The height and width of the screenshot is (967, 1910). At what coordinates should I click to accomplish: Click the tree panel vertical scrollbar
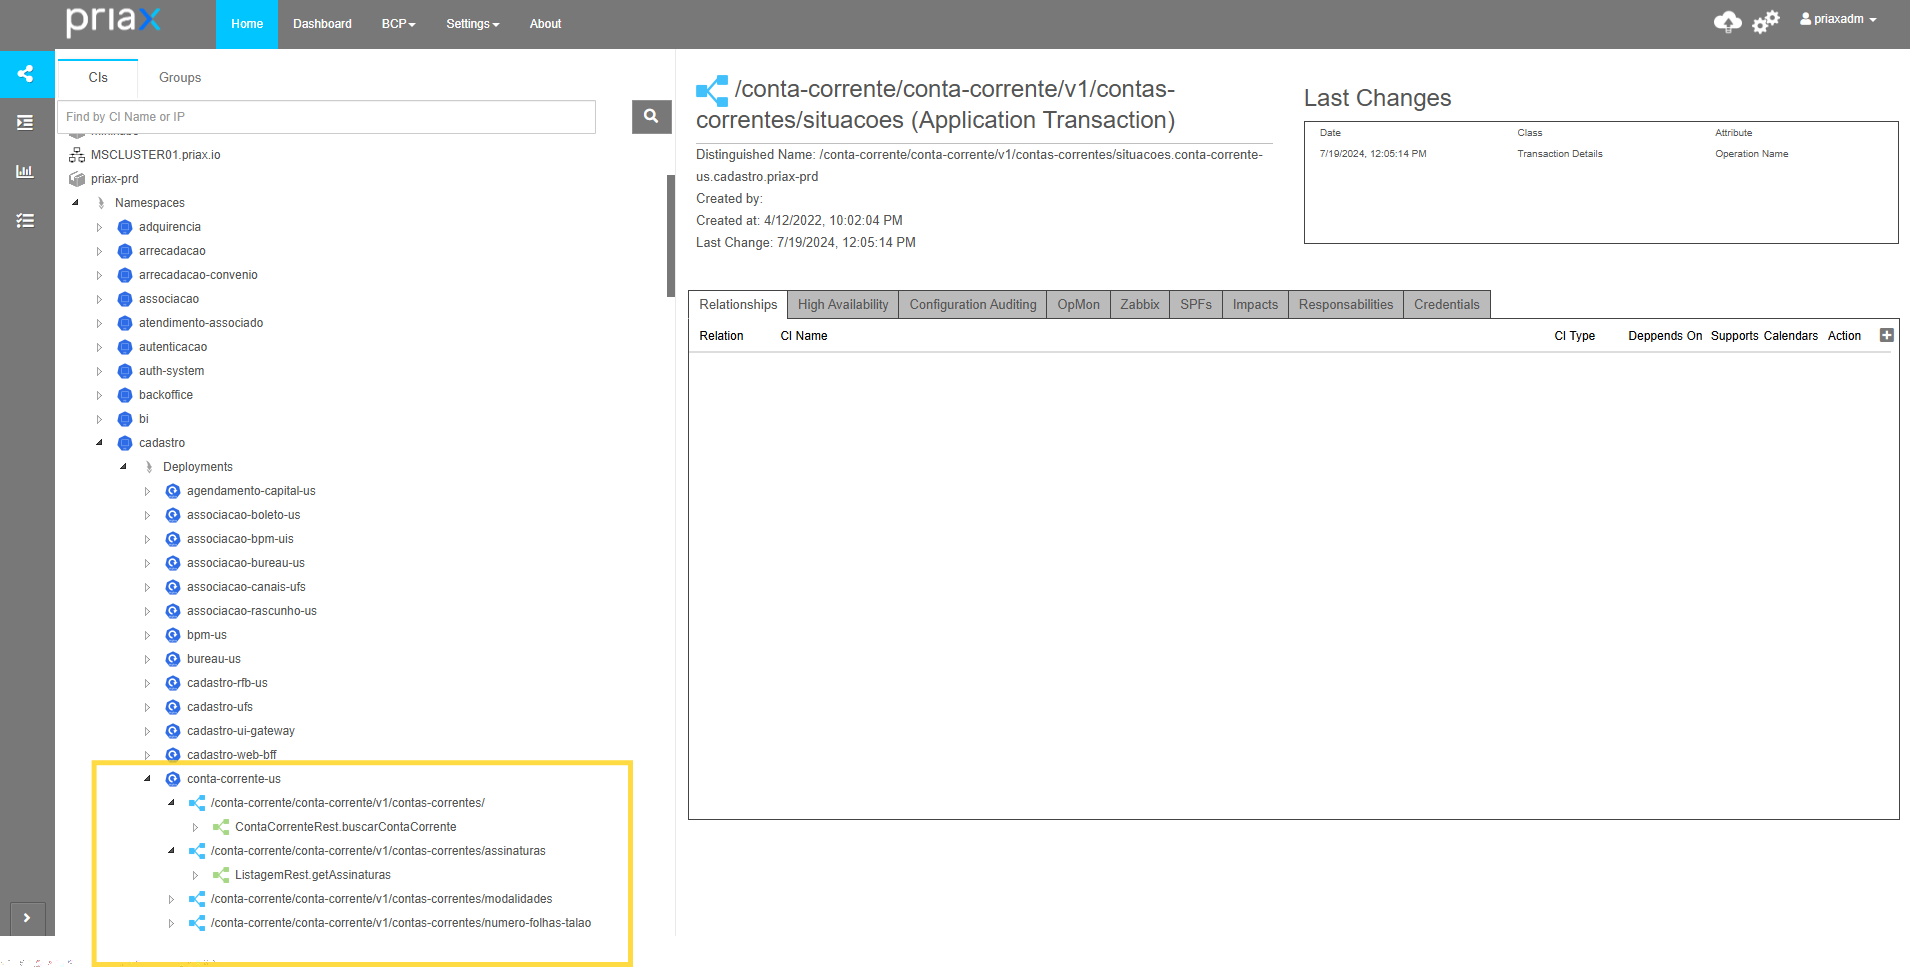pos(671,236)
